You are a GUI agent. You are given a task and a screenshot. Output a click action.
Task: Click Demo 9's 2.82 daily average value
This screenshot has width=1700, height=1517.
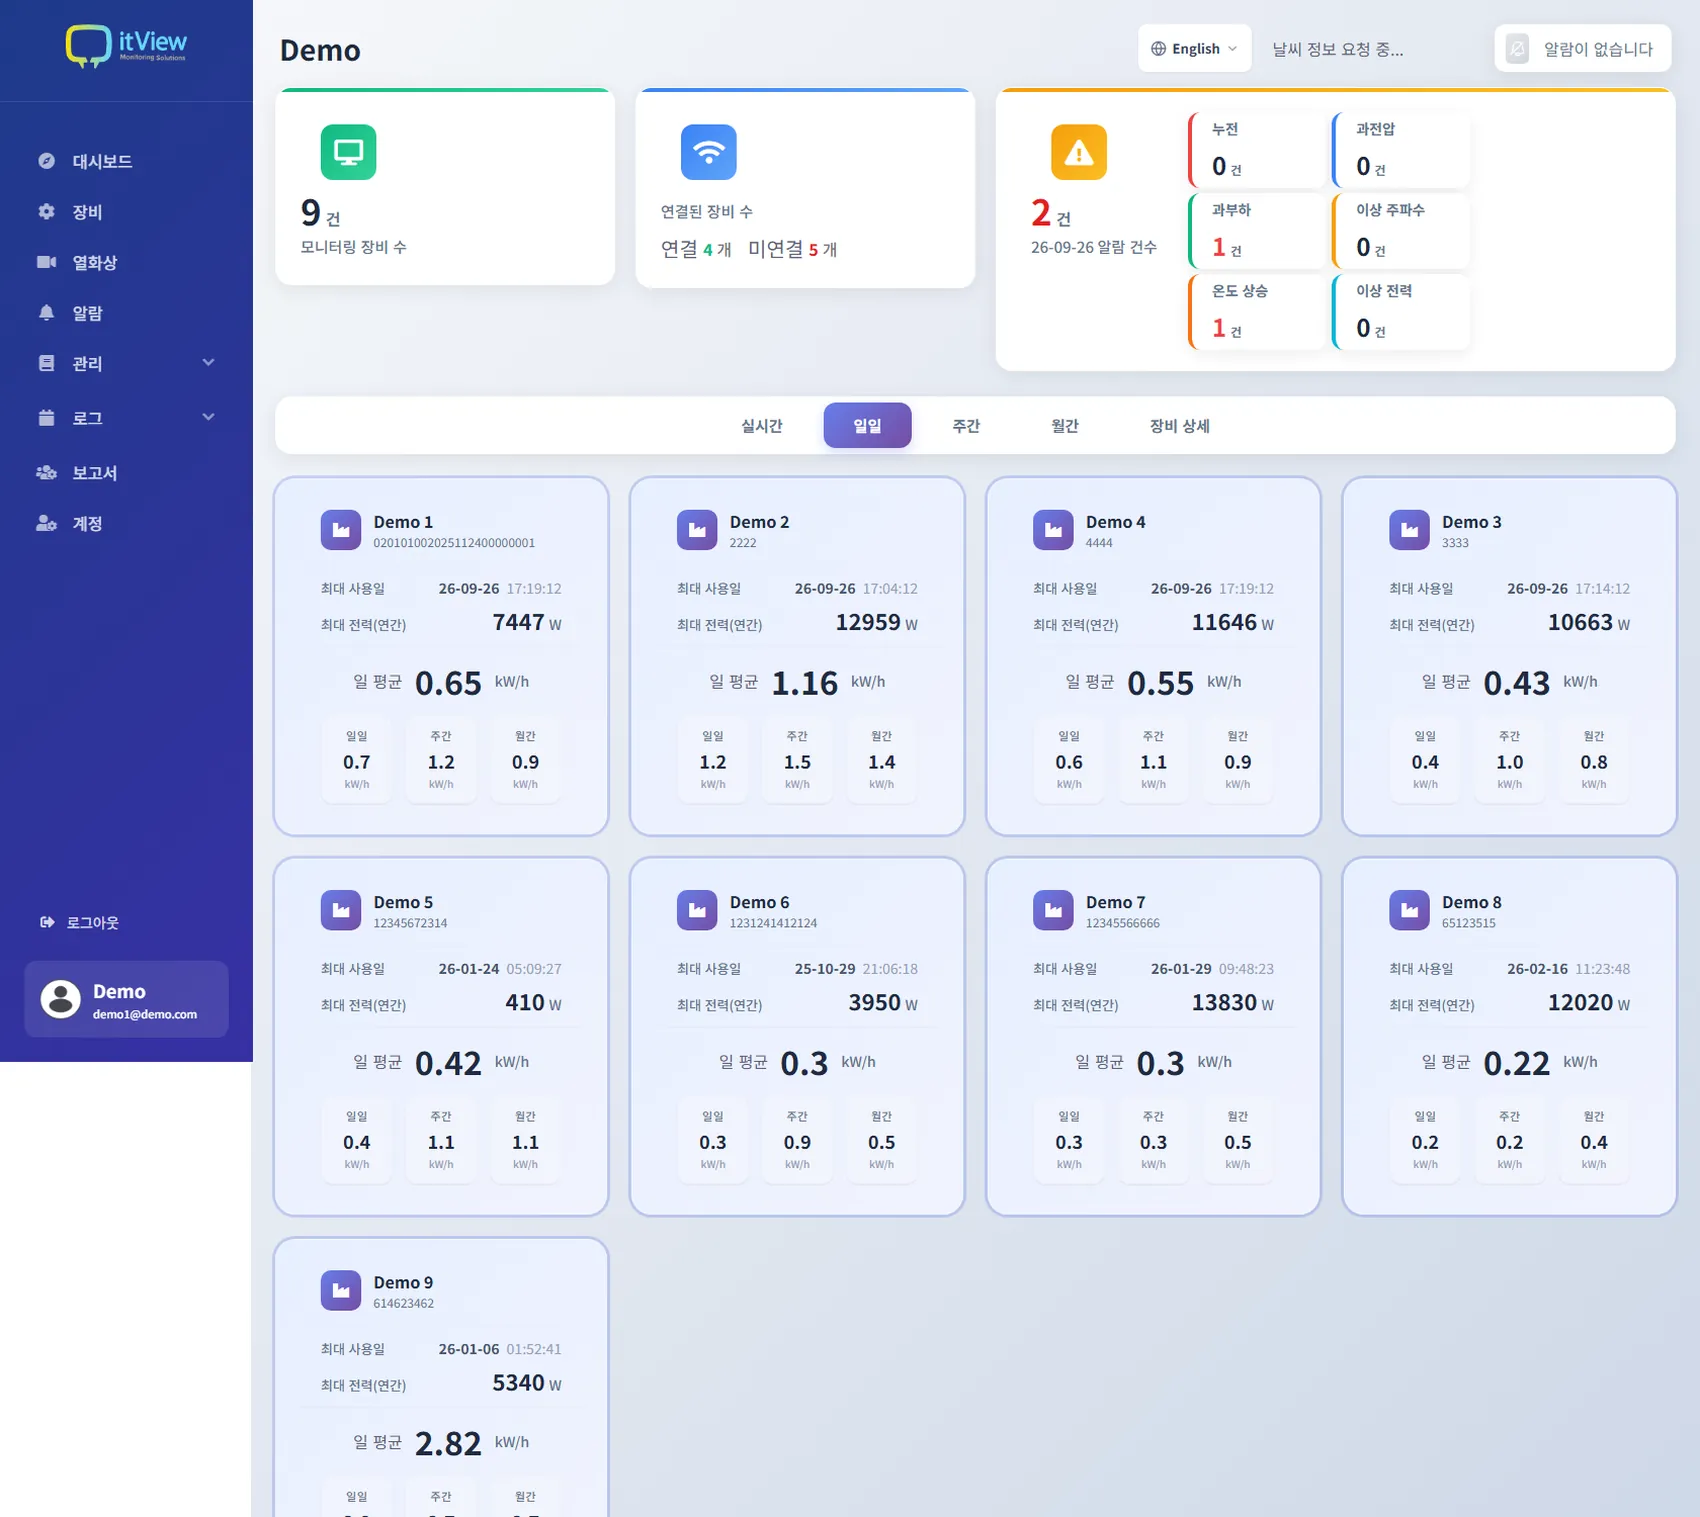pos(448,1444)
